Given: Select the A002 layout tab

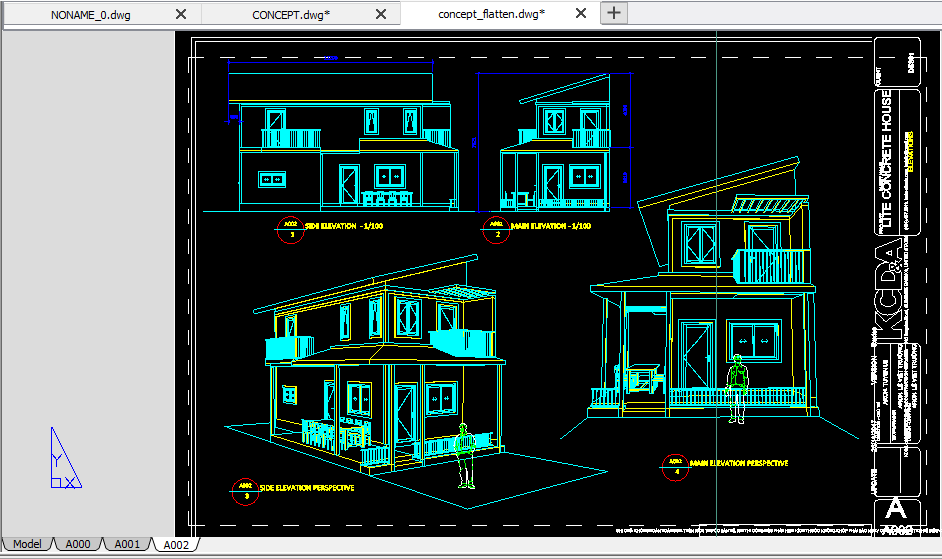Looking at the screenshot, I should pyautogui.click(x=176, y=545).
